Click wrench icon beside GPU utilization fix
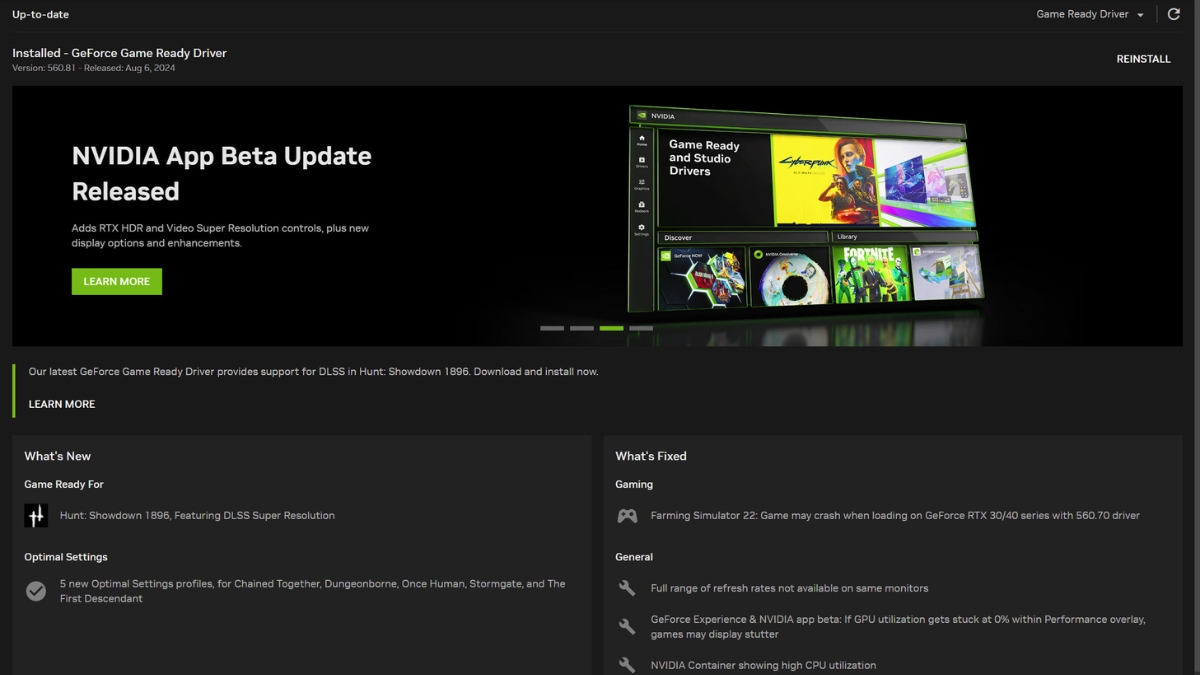 pos(627,627)
